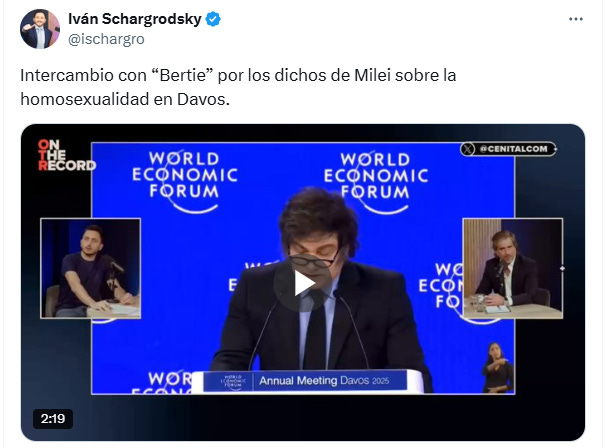Click the 2:19 video duration label
Viewport: 607px width, 448px height.
[53, 419]
